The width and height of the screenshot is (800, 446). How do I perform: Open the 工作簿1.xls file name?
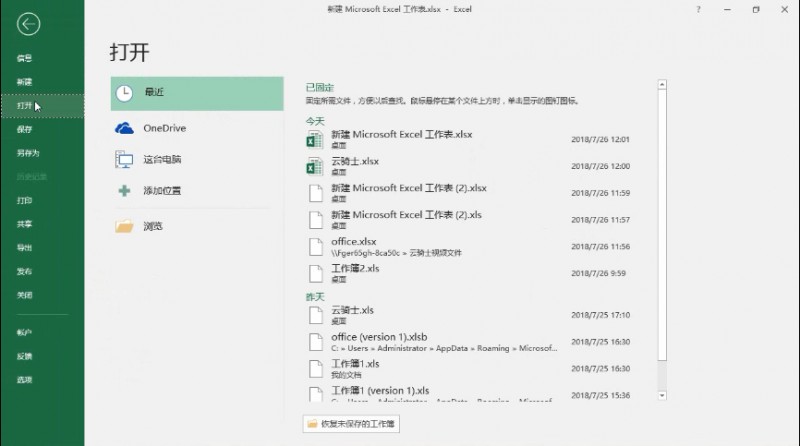pyautogui.click(x=355, y=364)
